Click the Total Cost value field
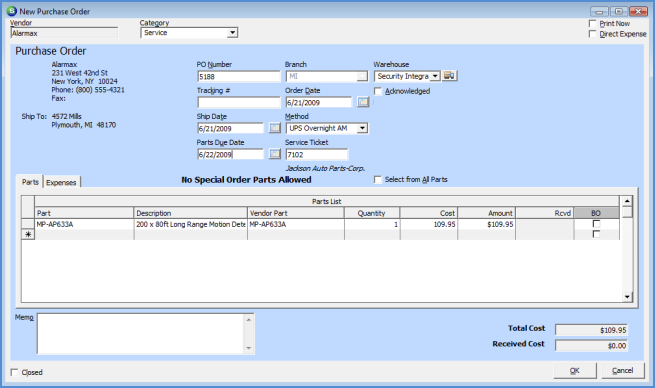The image size is (655, 388). tap(591, 330)
